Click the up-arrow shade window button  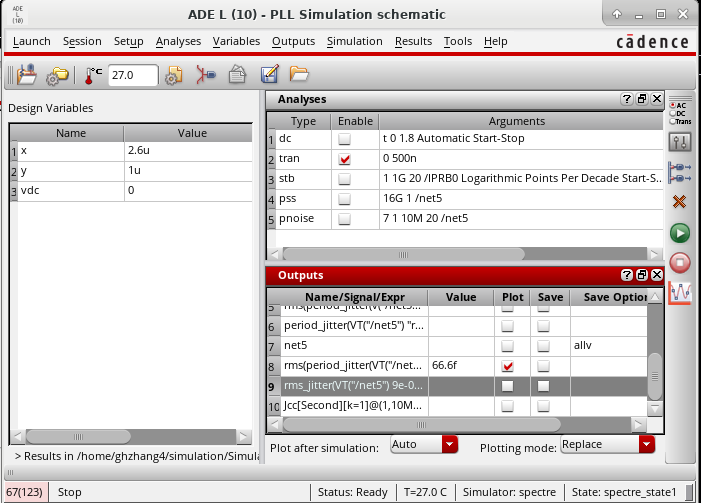(x=617, y=14)
